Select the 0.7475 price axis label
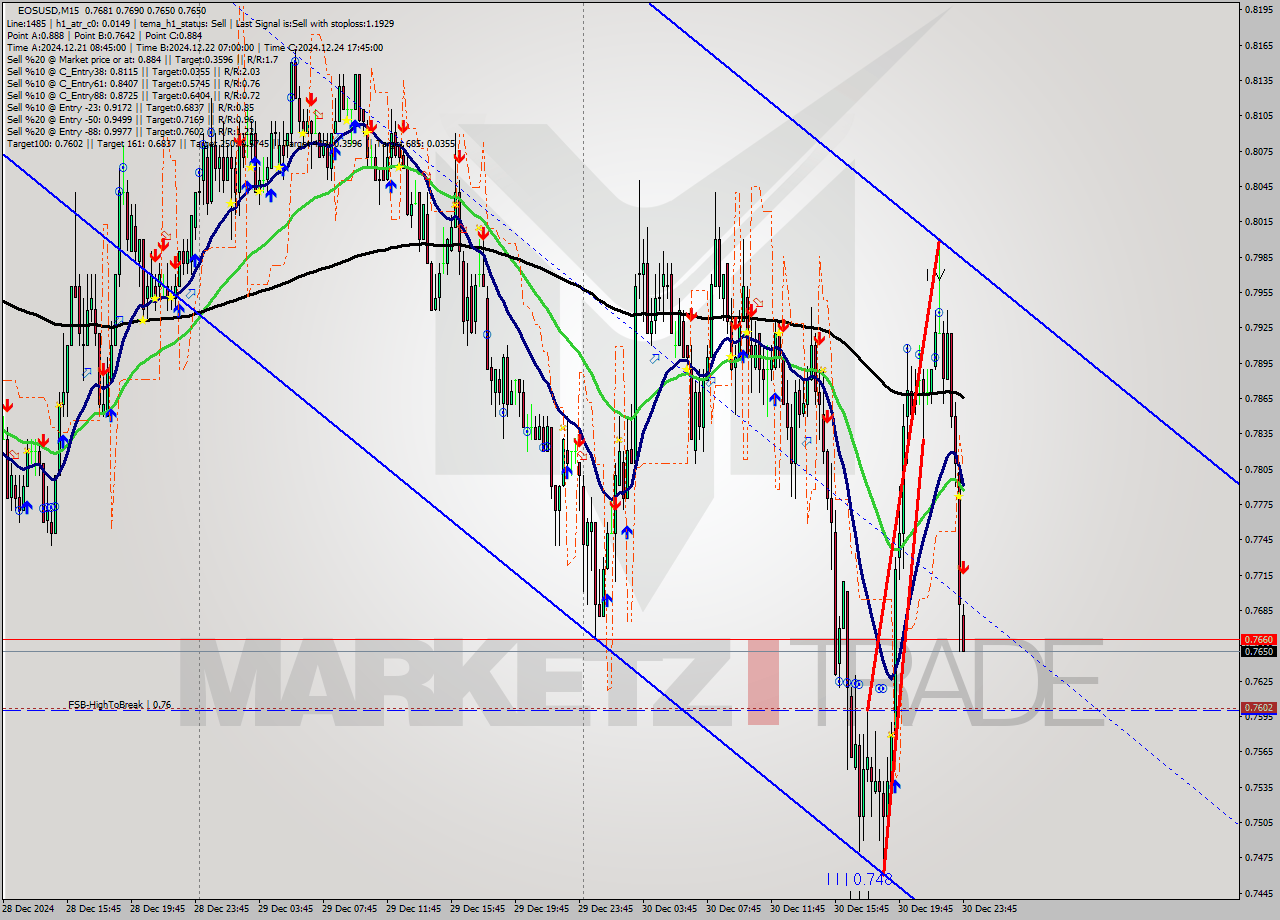1280x920 pixels. 1259,858
